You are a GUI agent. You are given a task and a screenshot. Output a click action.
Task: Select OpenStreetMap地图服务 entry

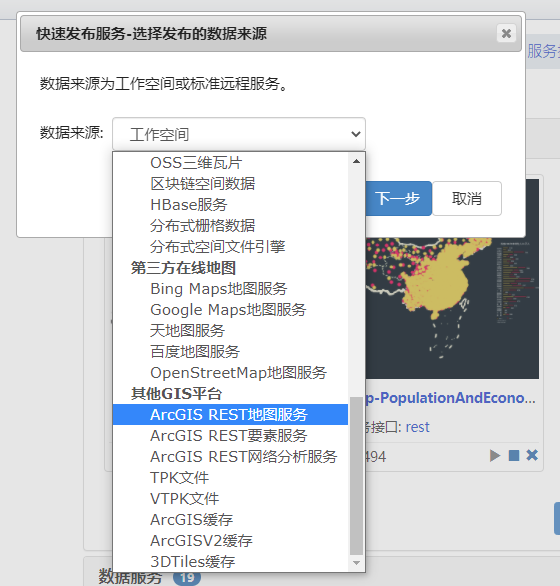tap(230, 373)
